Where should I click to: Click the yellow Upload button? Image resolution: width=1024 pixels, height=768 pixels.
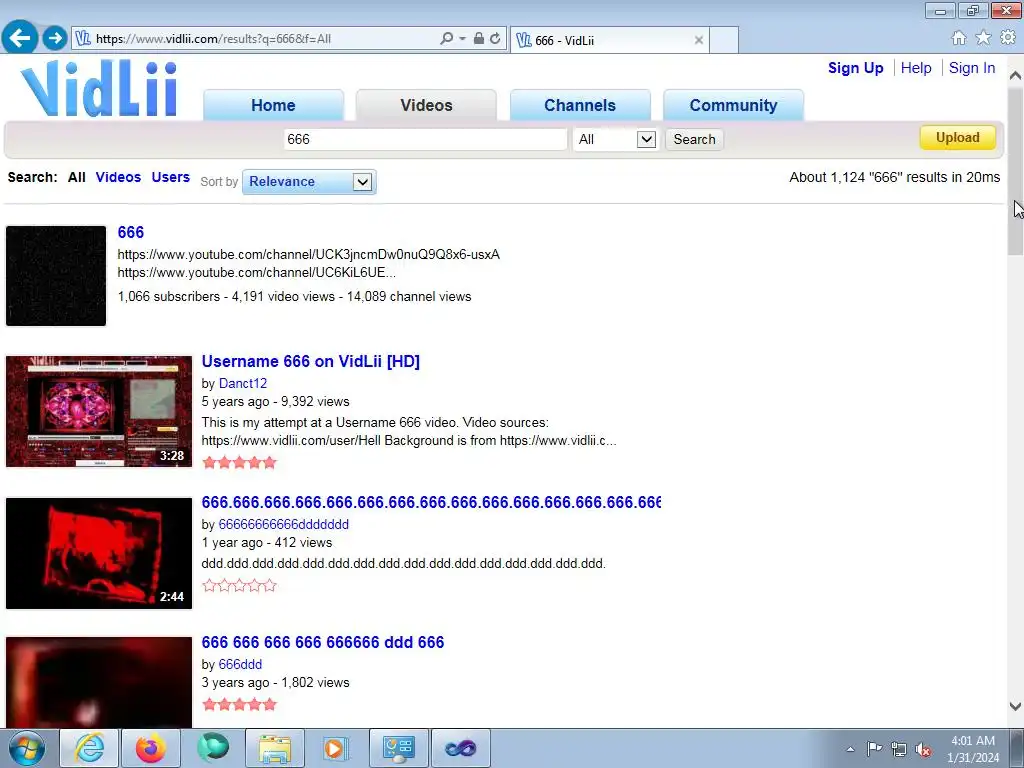tap(957, 138)
